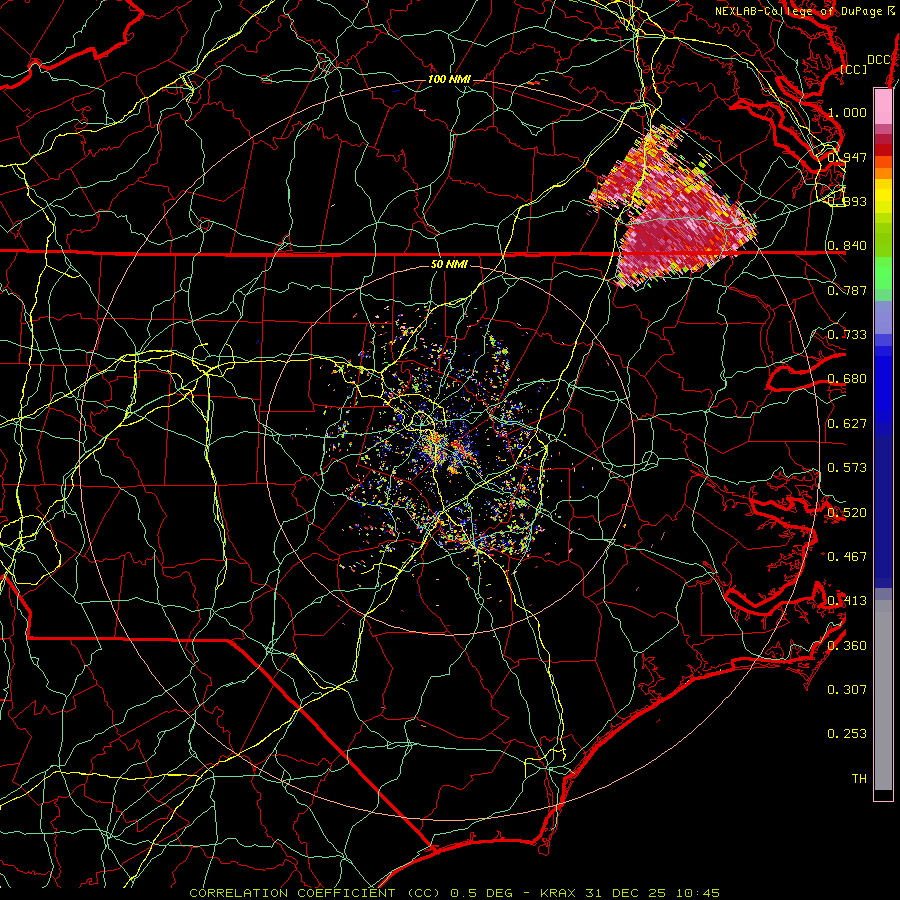Click the 100 NMI range ring label
The width and height of the screenshot is (900, 900).
tap(449, 79)
